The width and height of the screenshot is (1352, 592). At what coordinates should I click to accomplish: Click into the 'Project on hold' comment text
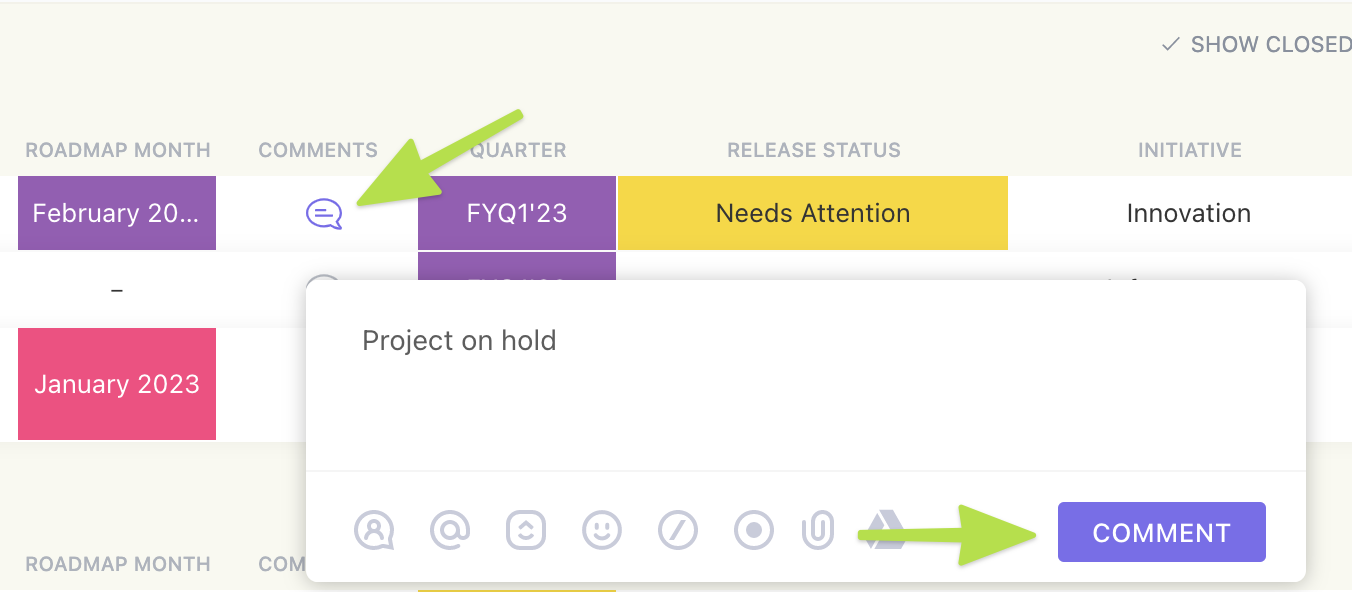pyautogui.click(x=459, y=341)
